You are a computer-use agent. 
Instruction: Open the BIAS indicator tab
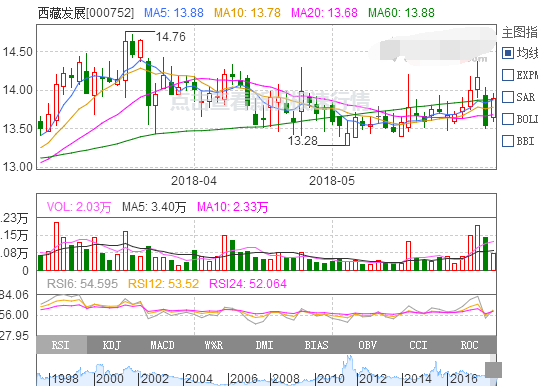(x=316, y=345)
